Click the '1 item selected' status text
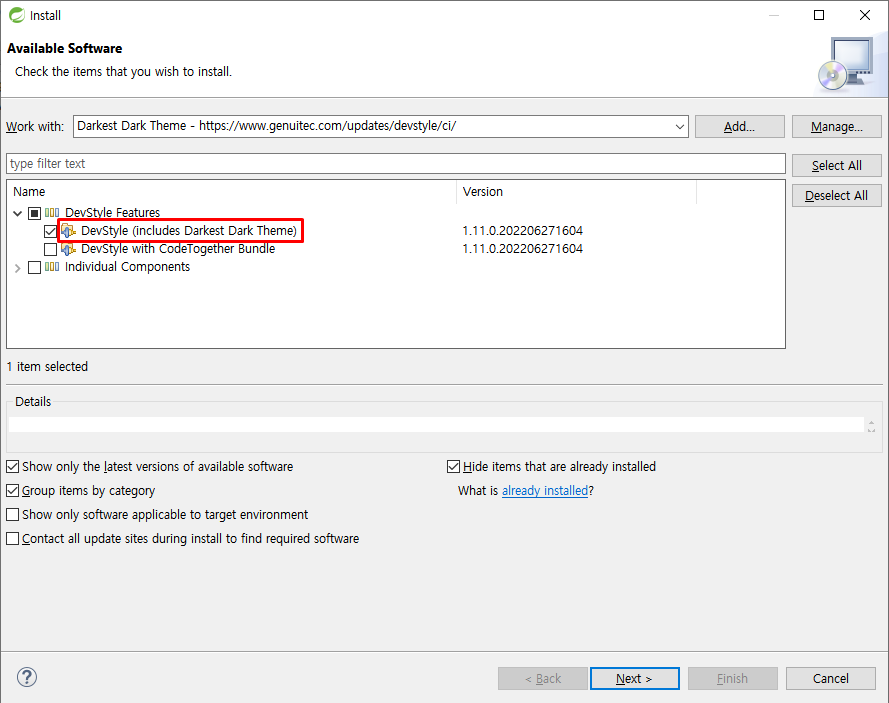 (47, 367)
